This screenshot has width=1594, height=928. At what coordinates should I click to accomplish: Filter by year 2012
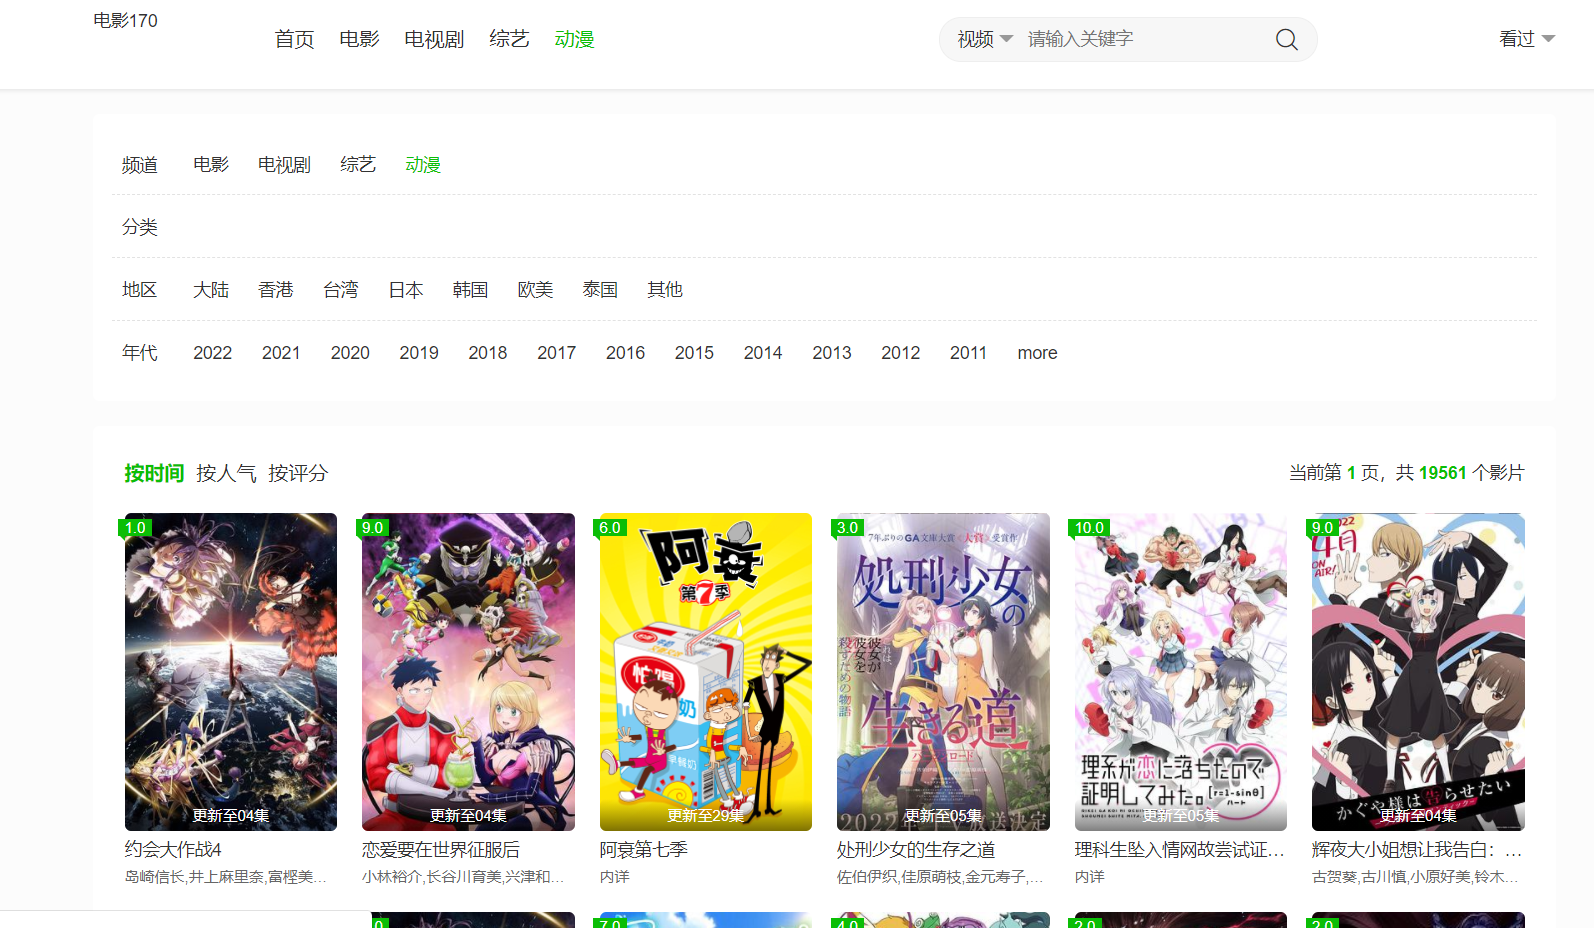[901, 353]
